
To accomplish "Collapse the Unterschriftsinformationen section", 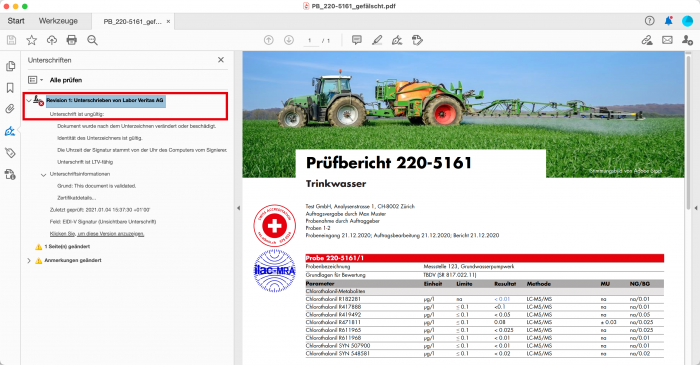I will [43, 174].
